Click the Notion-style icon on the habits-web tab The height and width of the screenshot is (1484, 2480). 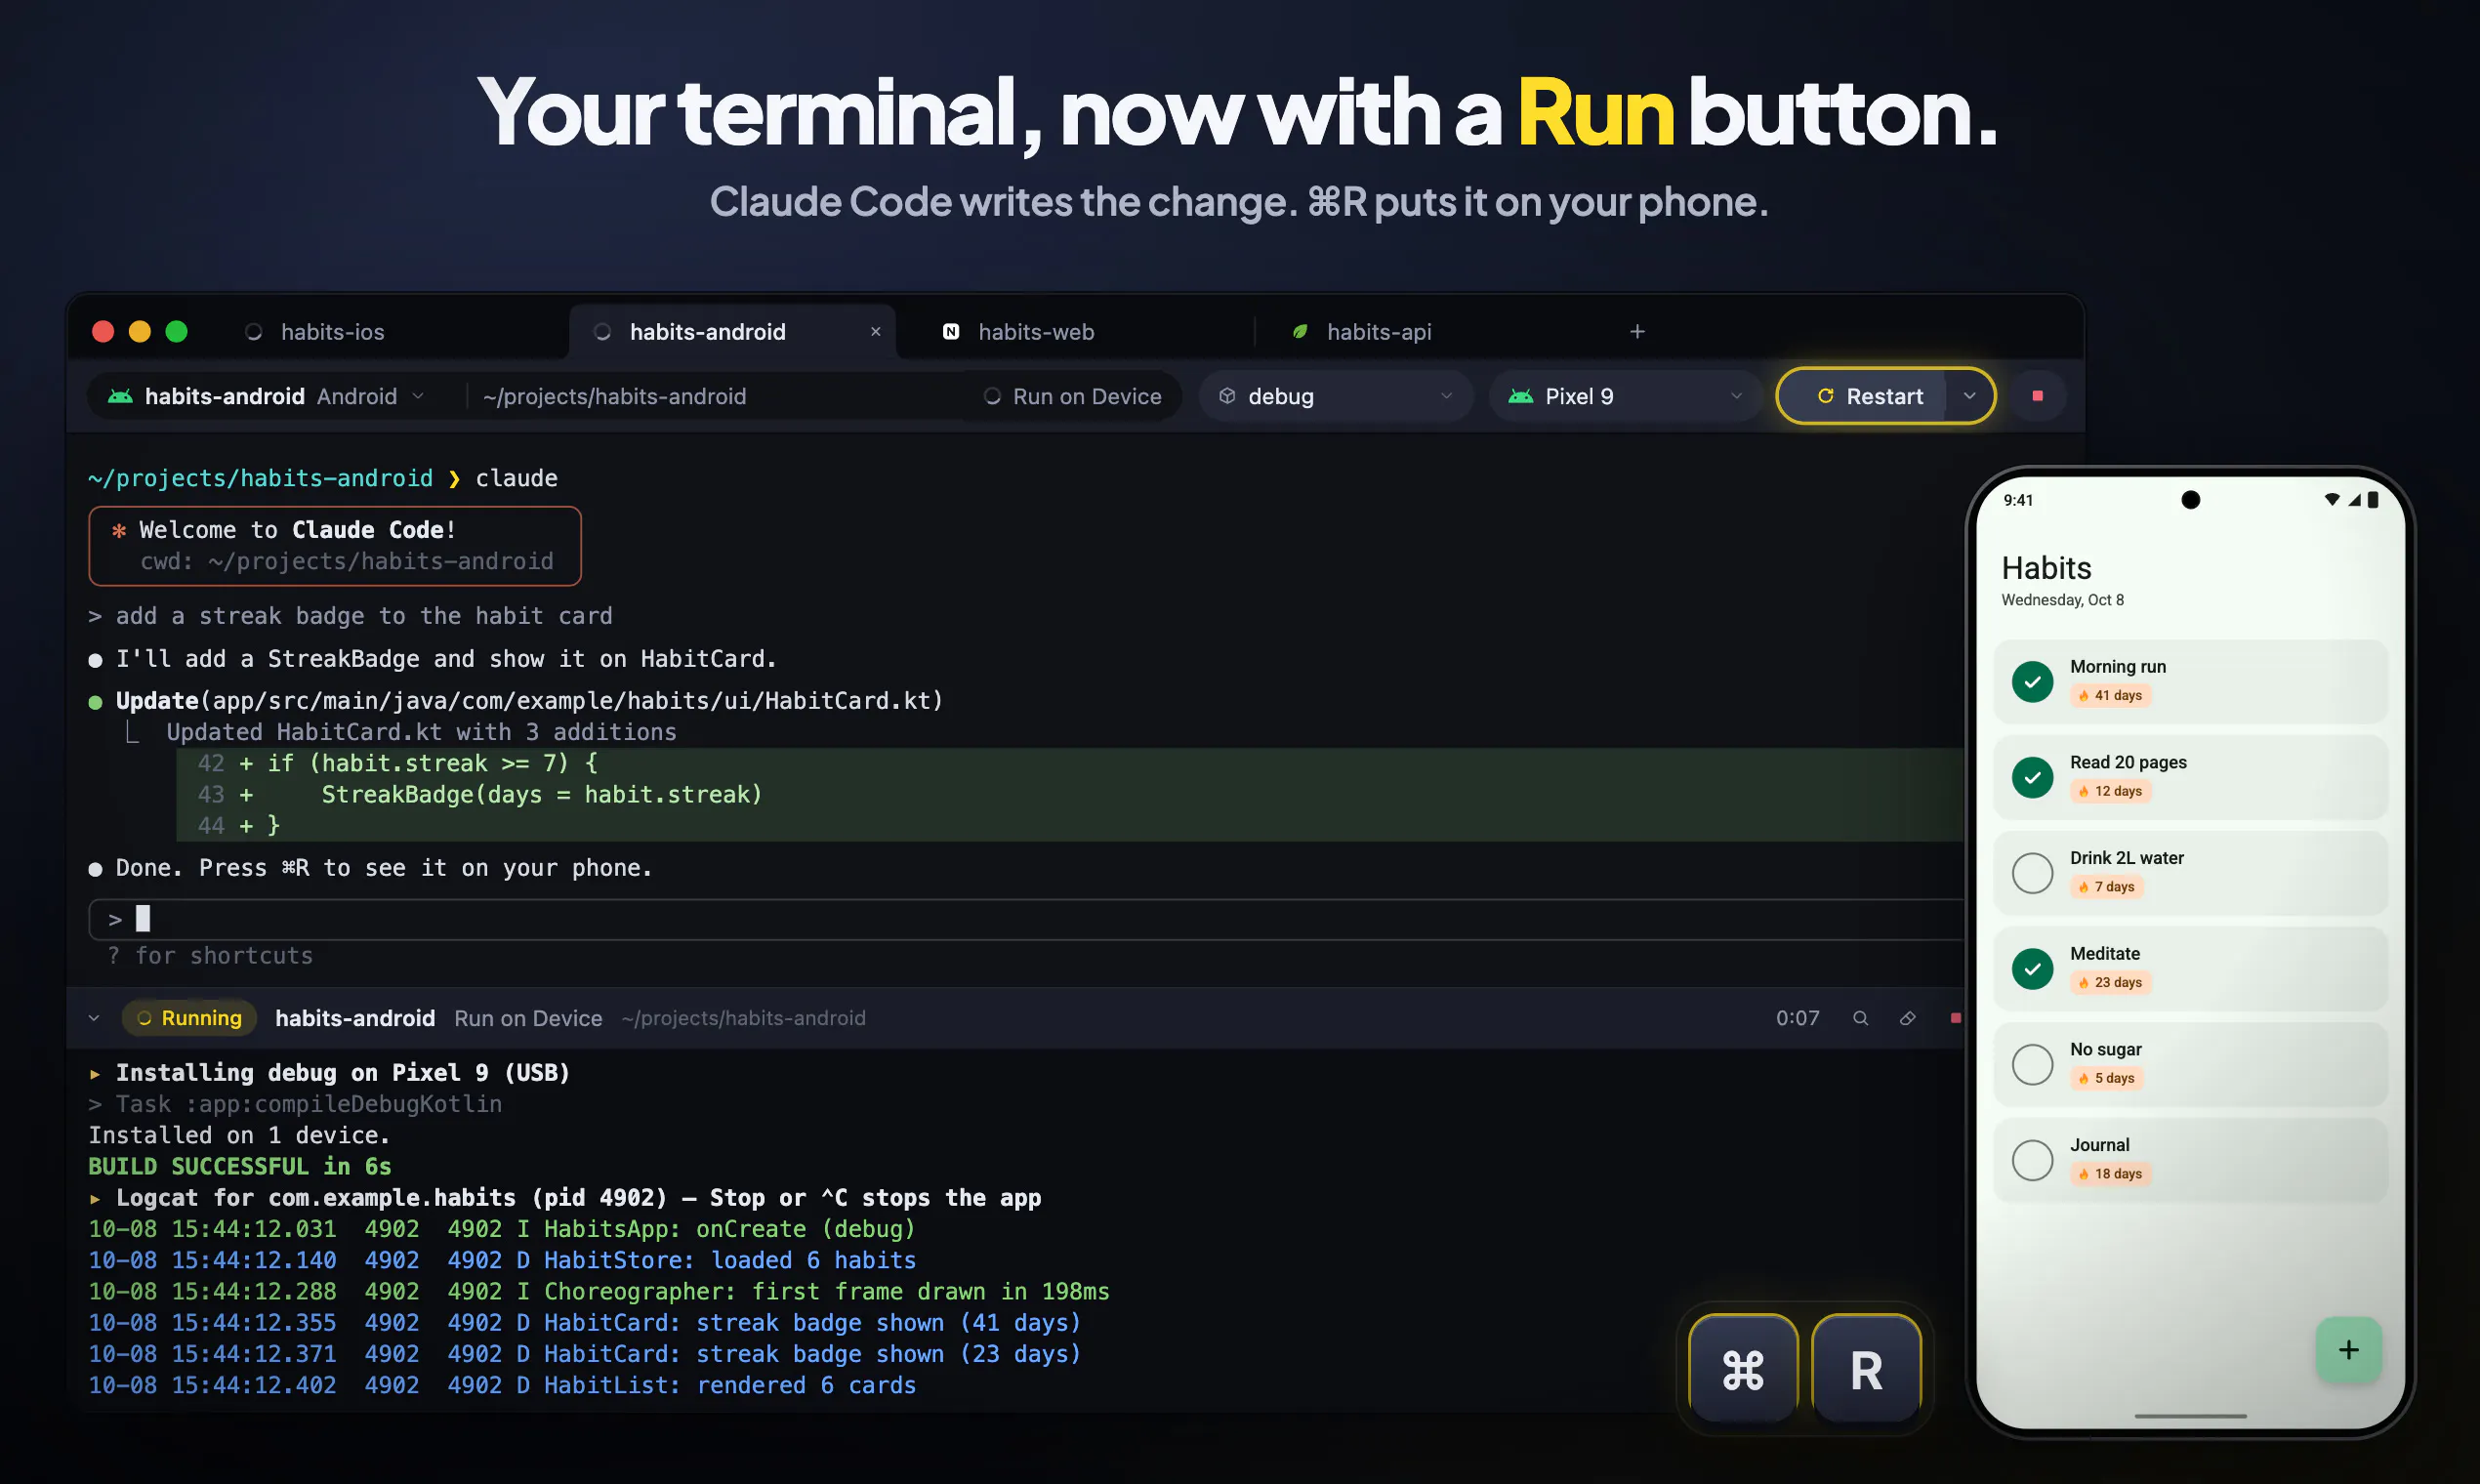click(x=951, y=331)
